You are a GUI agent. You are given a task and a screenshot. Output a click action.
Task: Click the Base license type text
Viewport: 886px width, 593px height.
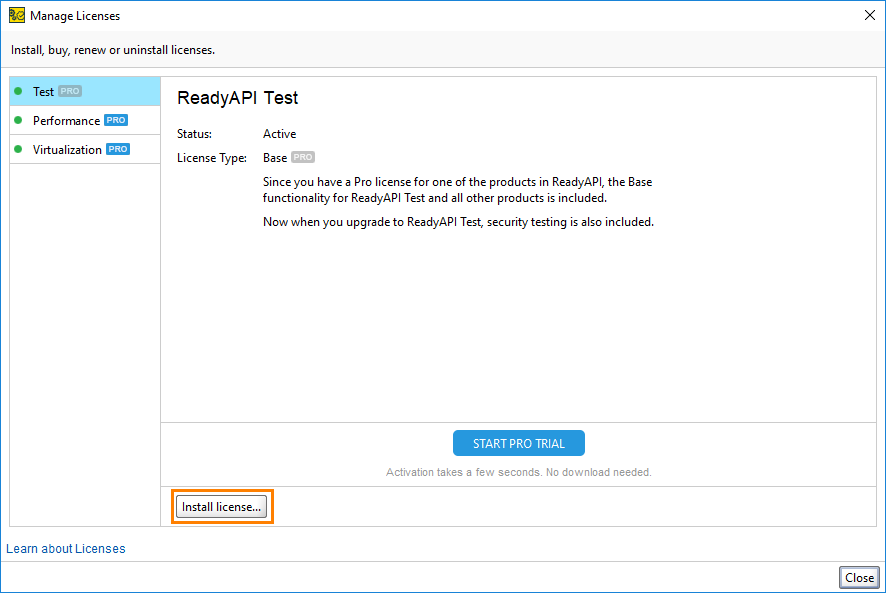click(275, 158)
